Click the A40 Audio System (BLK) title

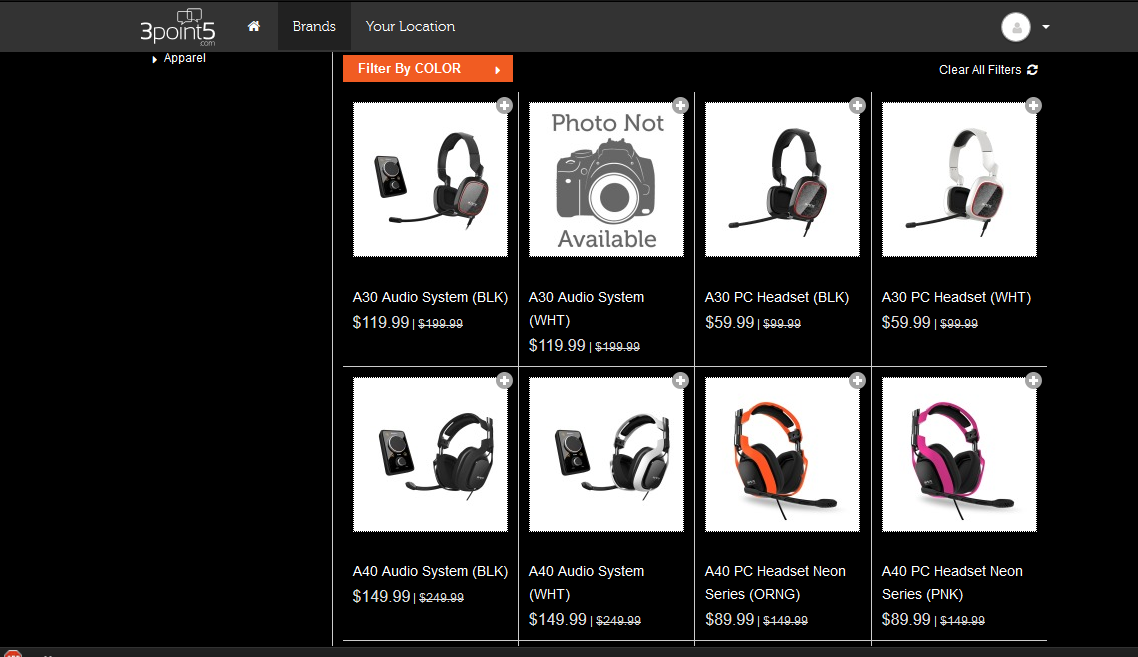(x=430, y=572)
